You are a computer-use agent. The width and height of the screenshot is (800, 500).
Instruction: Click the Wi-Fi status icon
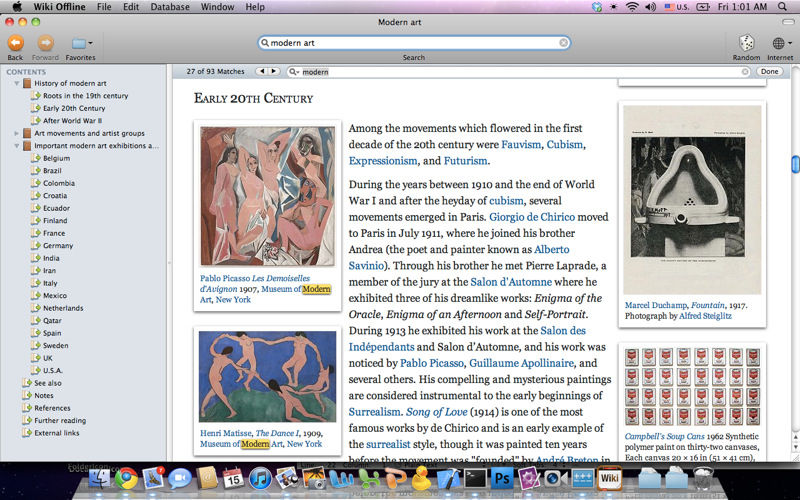(632, 7)
